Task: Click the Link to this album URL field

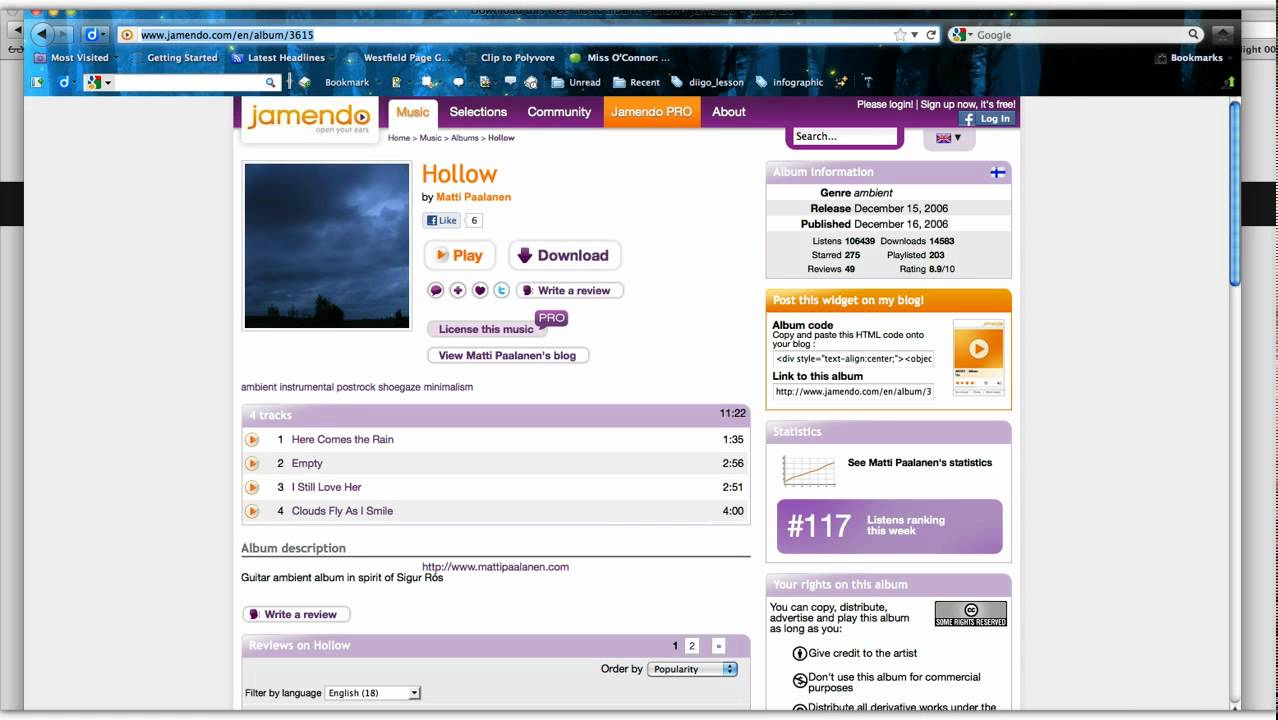Action: coord(853,392)
